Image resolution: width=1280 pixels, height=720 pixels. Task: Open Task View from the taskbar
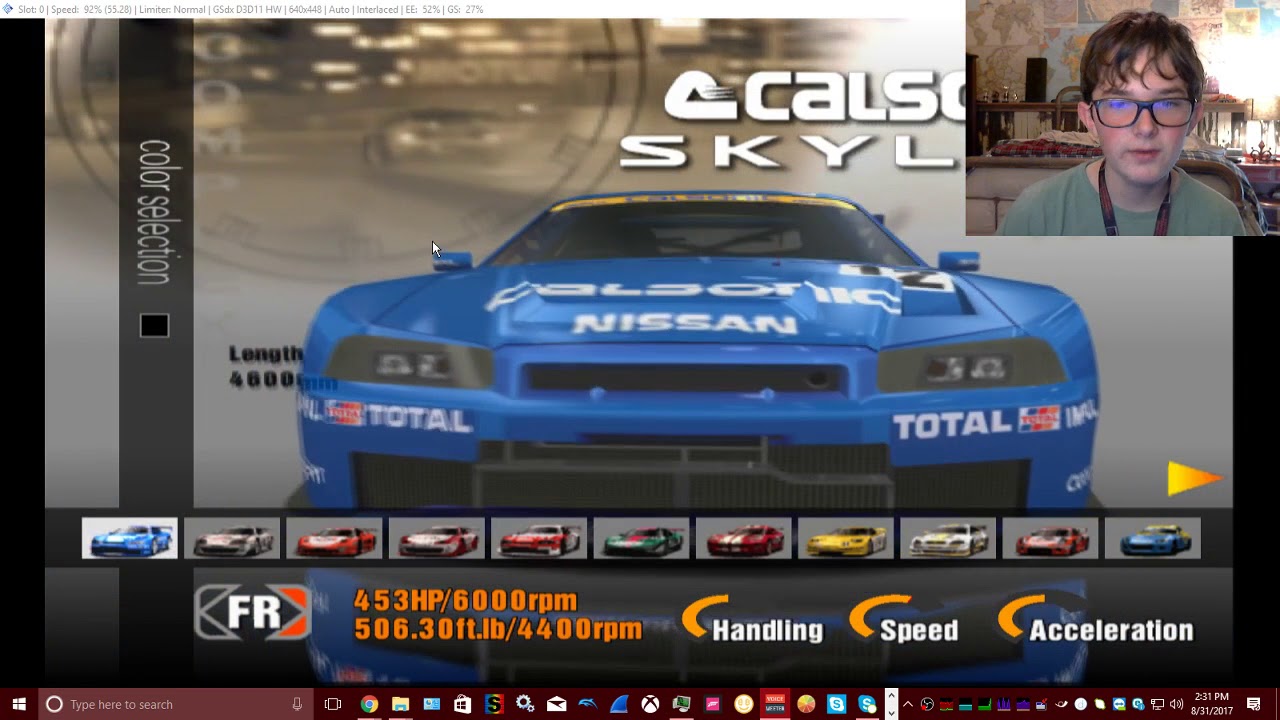click(333, 704)
